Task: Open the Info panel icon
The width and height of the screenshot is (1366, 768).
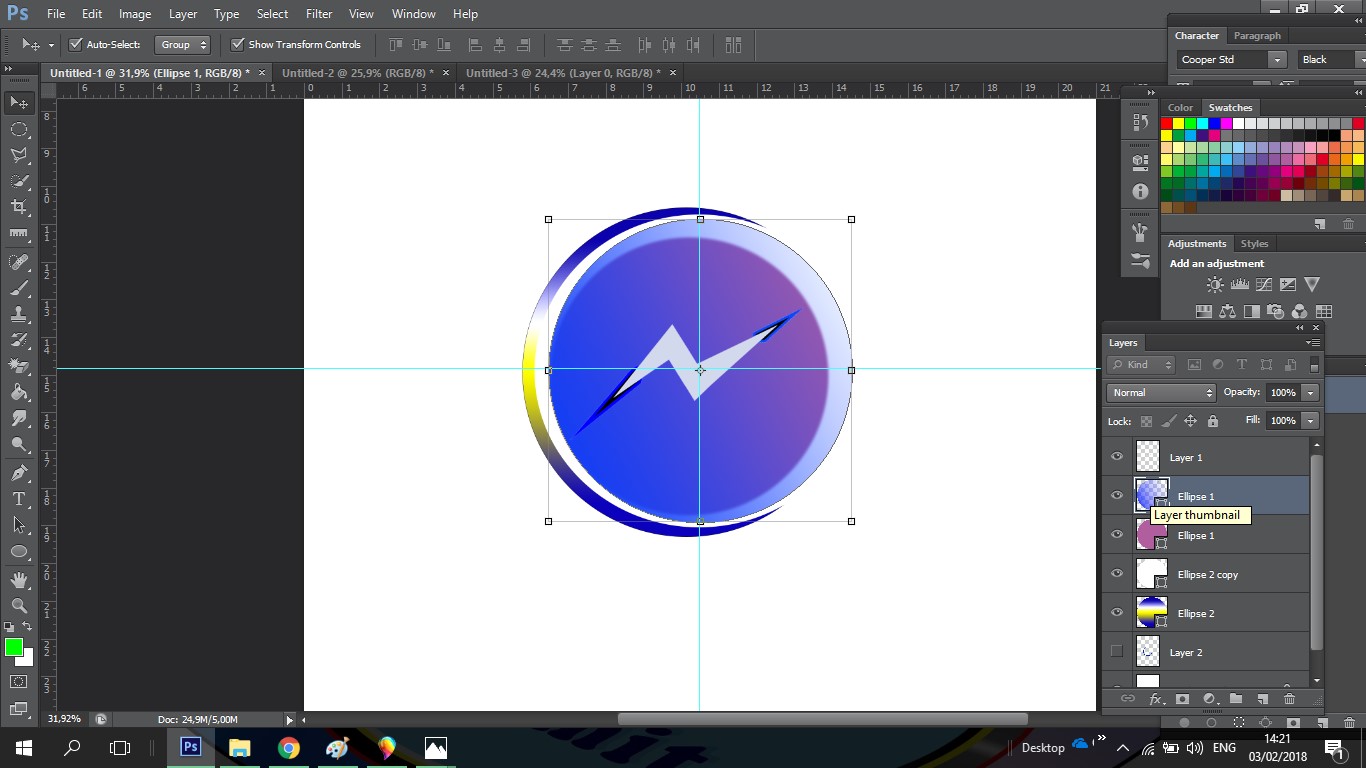Action: (1140, 191)
